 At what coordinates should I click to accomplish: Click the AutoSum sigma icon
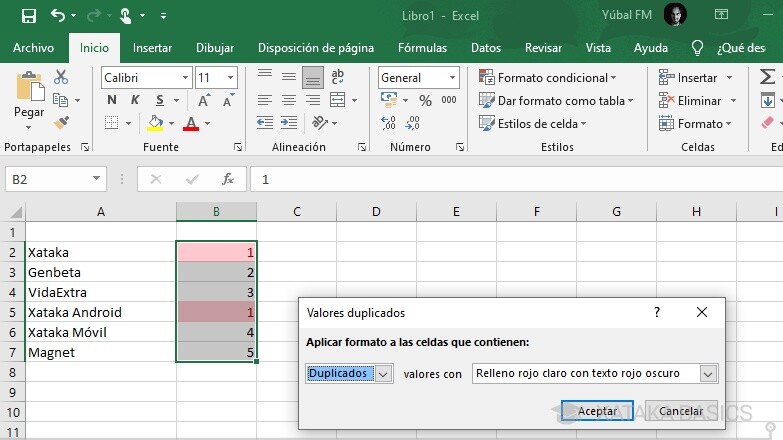[x=767, y=77]
